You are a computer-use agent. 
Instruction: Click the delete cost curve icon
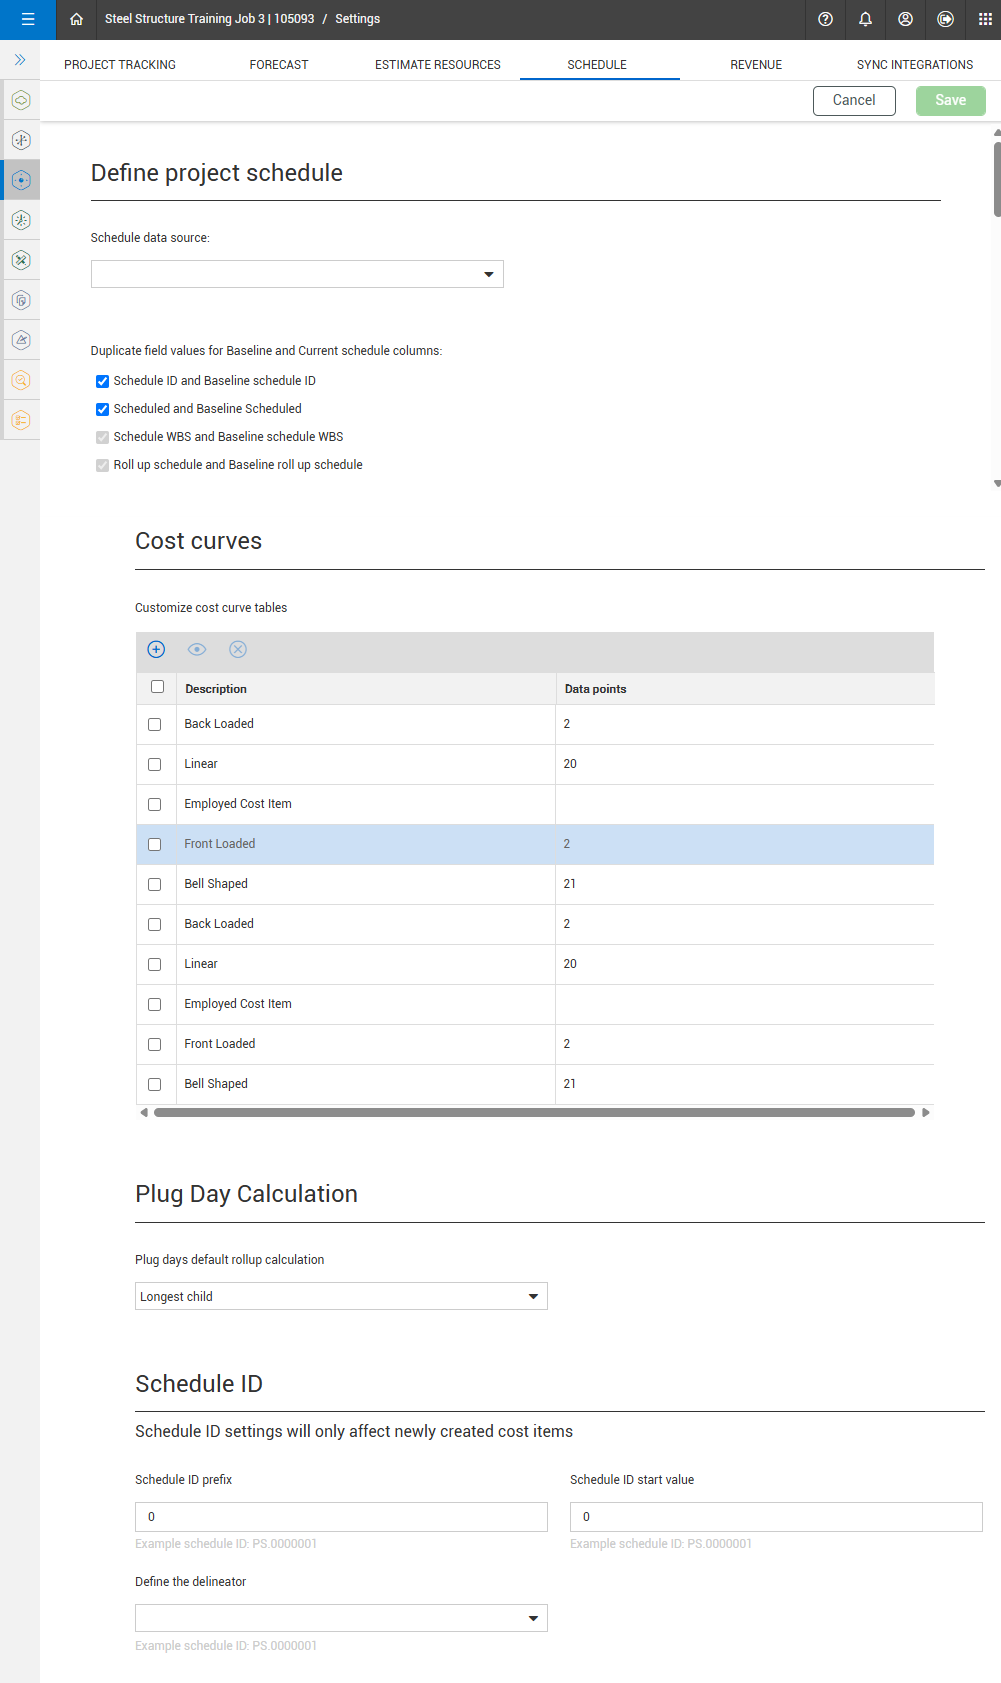click(x=238, y=650)
